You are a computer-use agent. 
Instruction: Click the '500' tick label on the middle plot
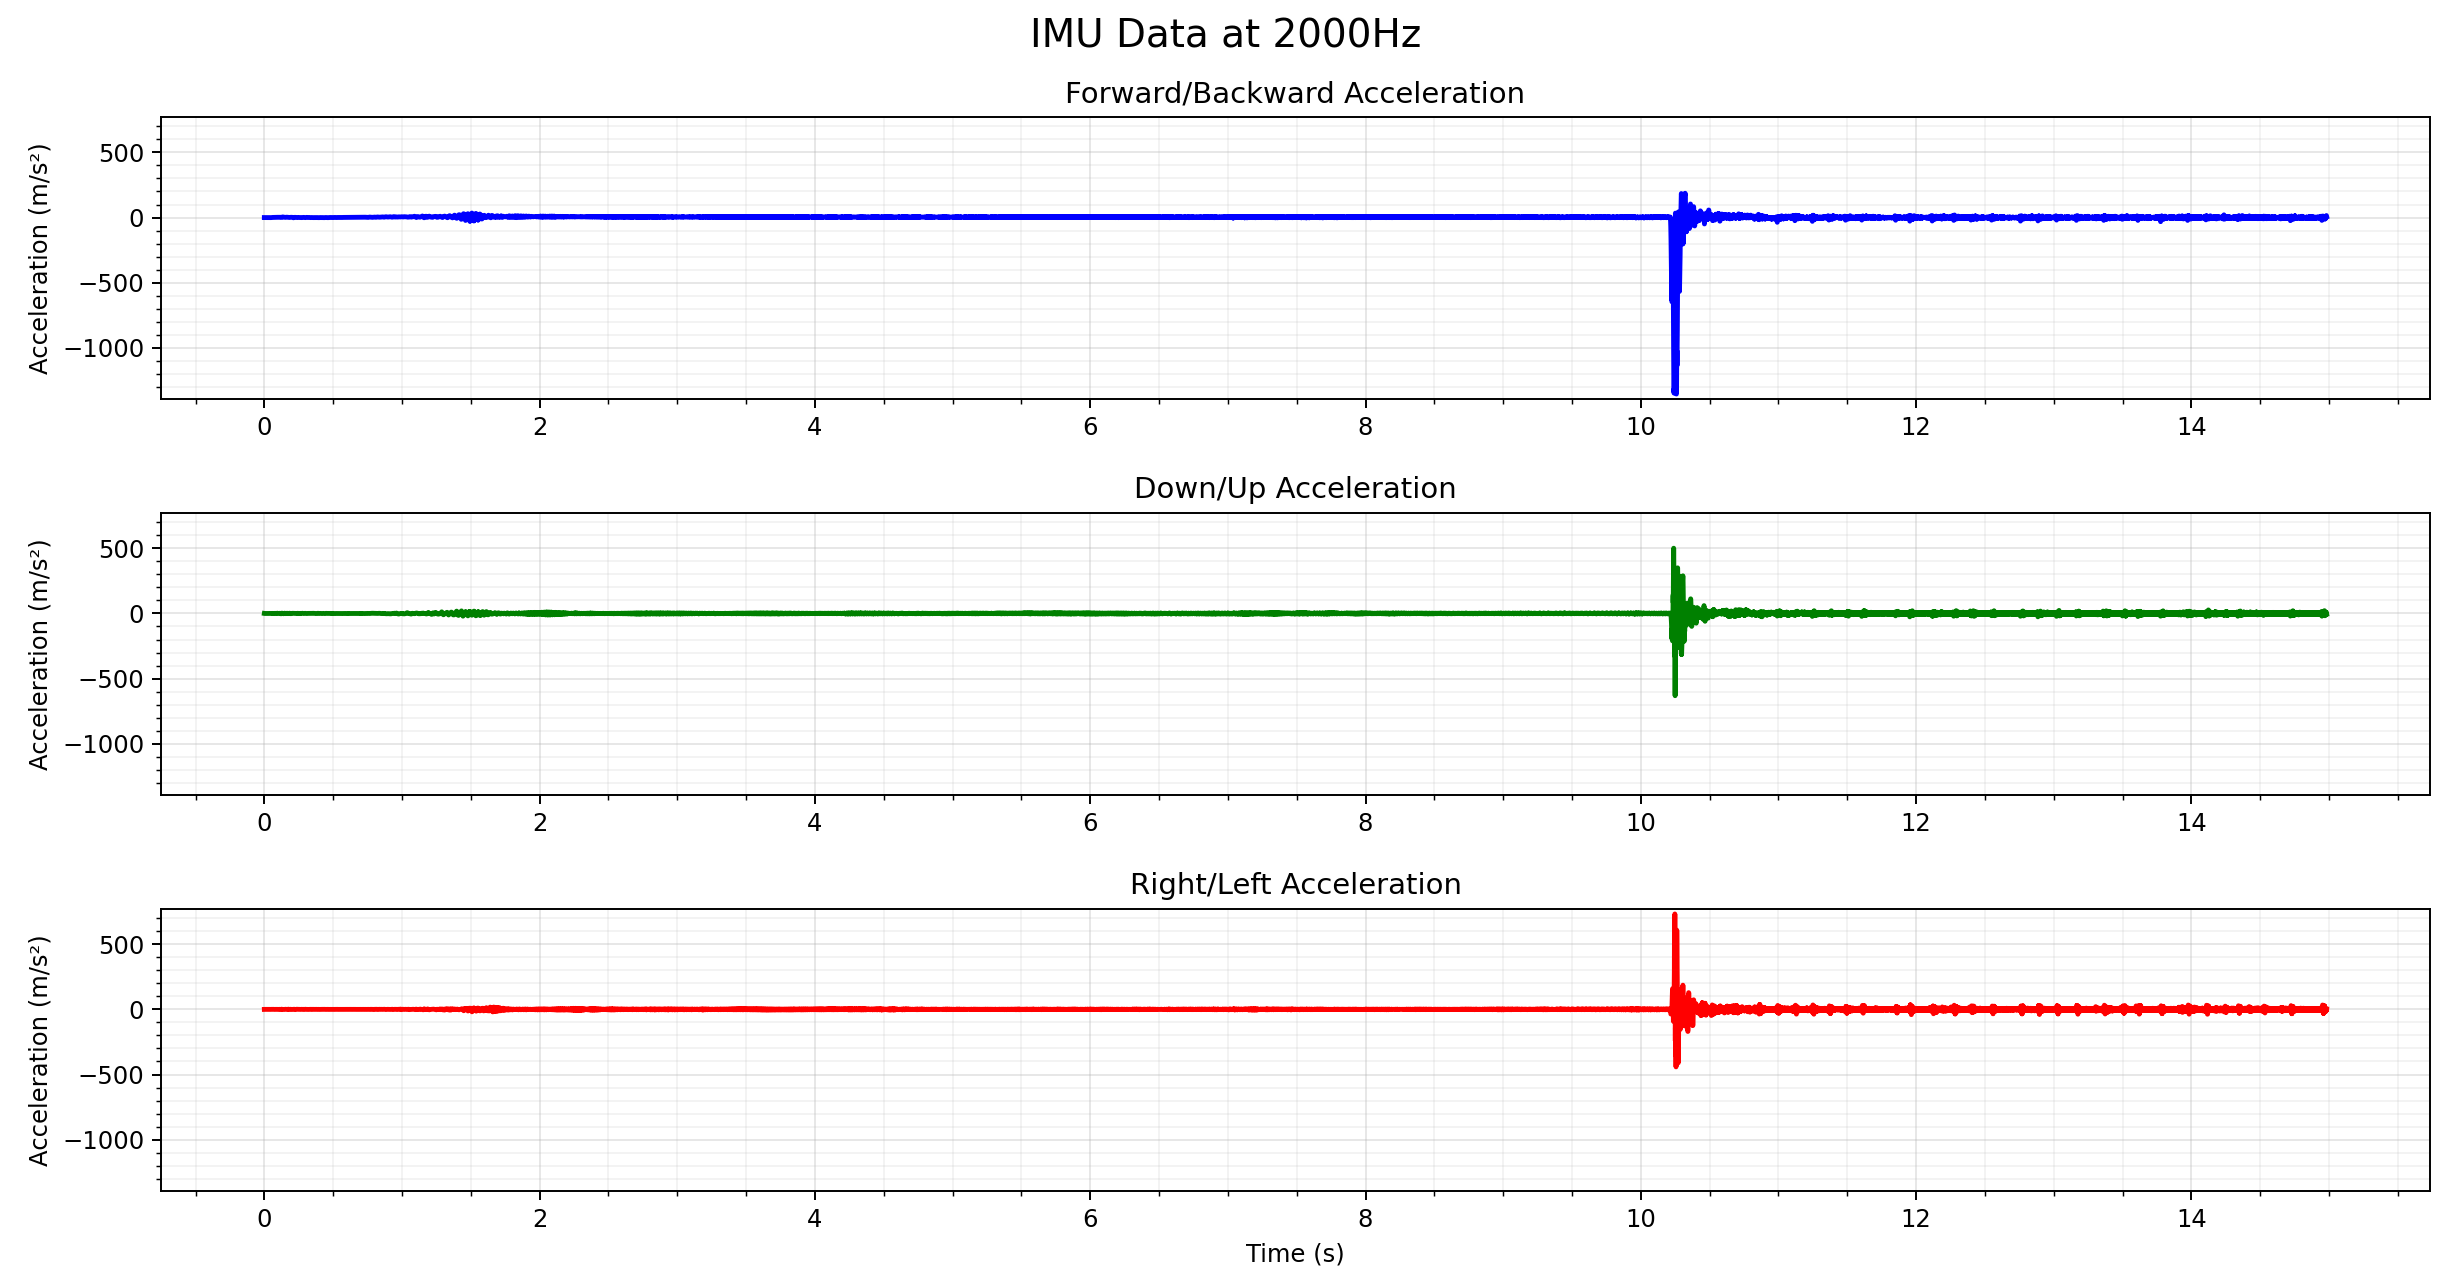pos(121,549)
